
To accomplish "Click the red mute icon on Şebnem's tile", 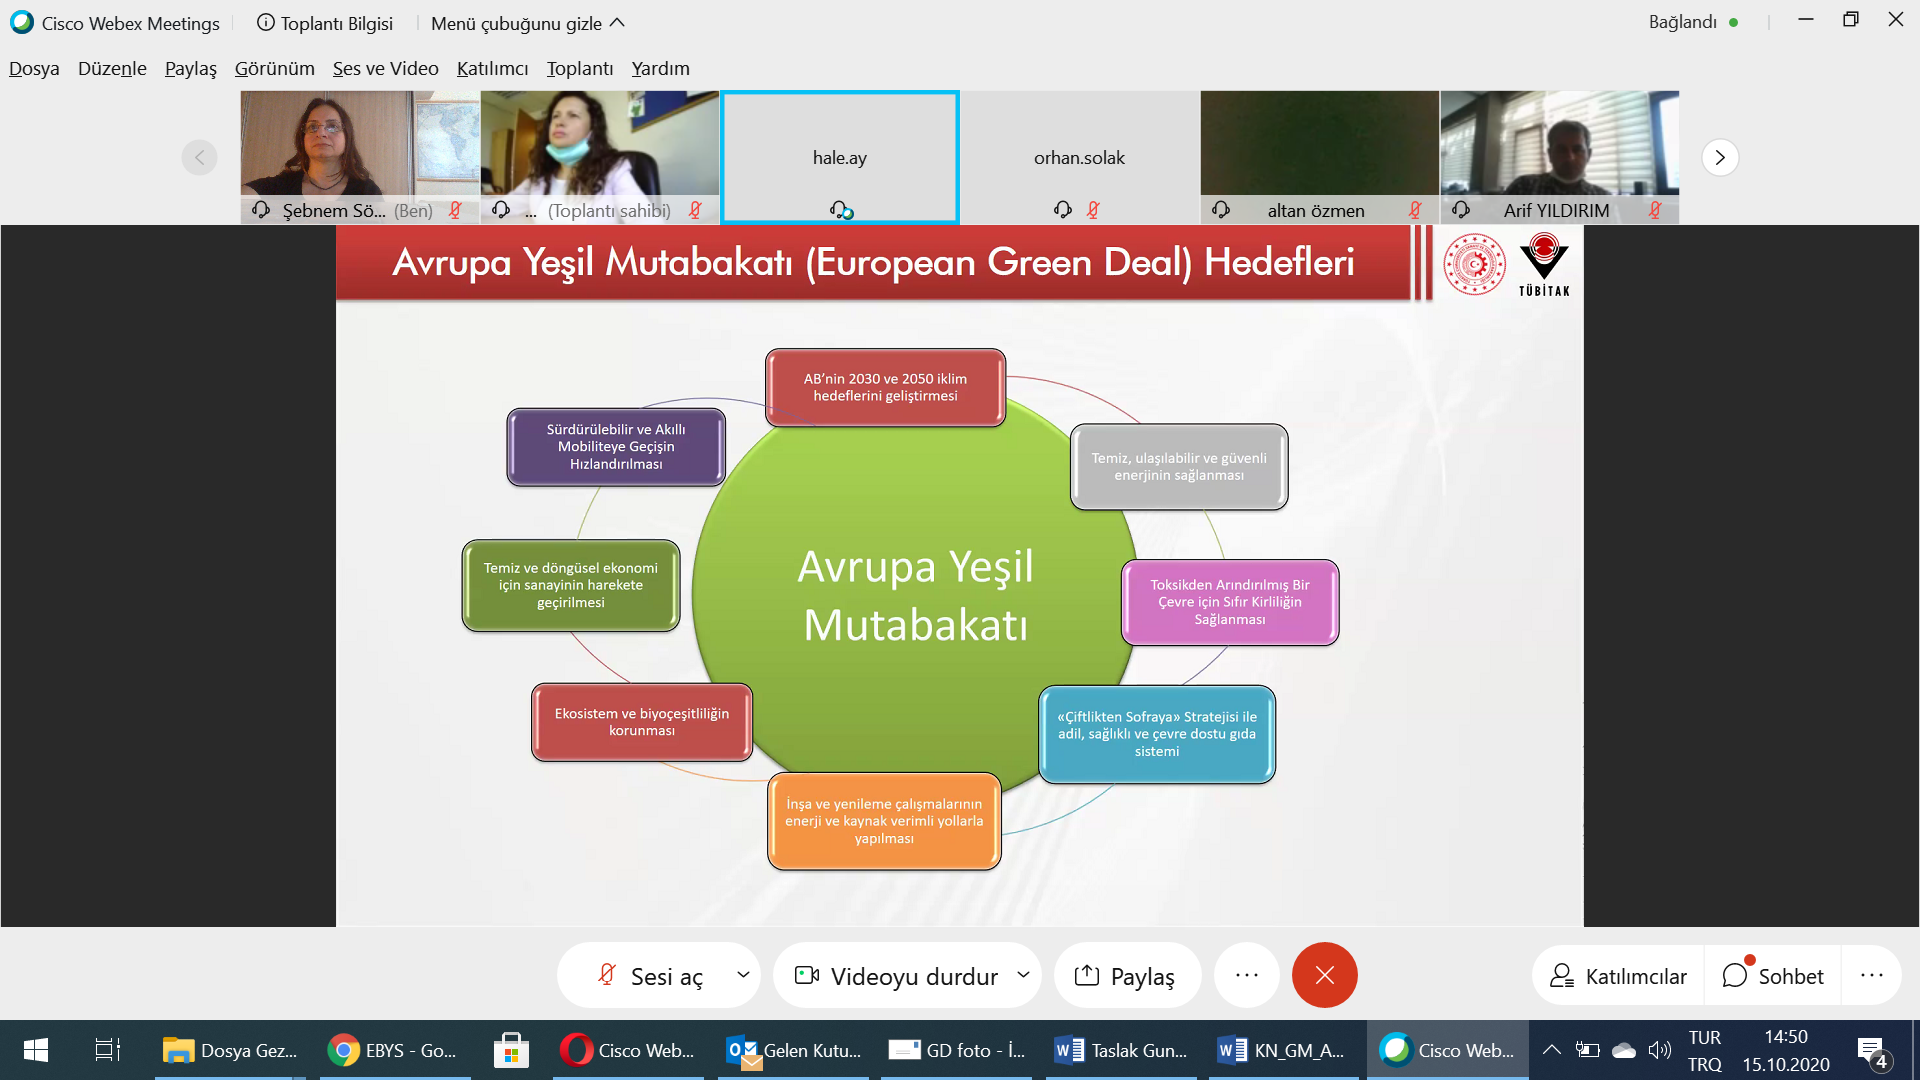I will click(455, 210).
